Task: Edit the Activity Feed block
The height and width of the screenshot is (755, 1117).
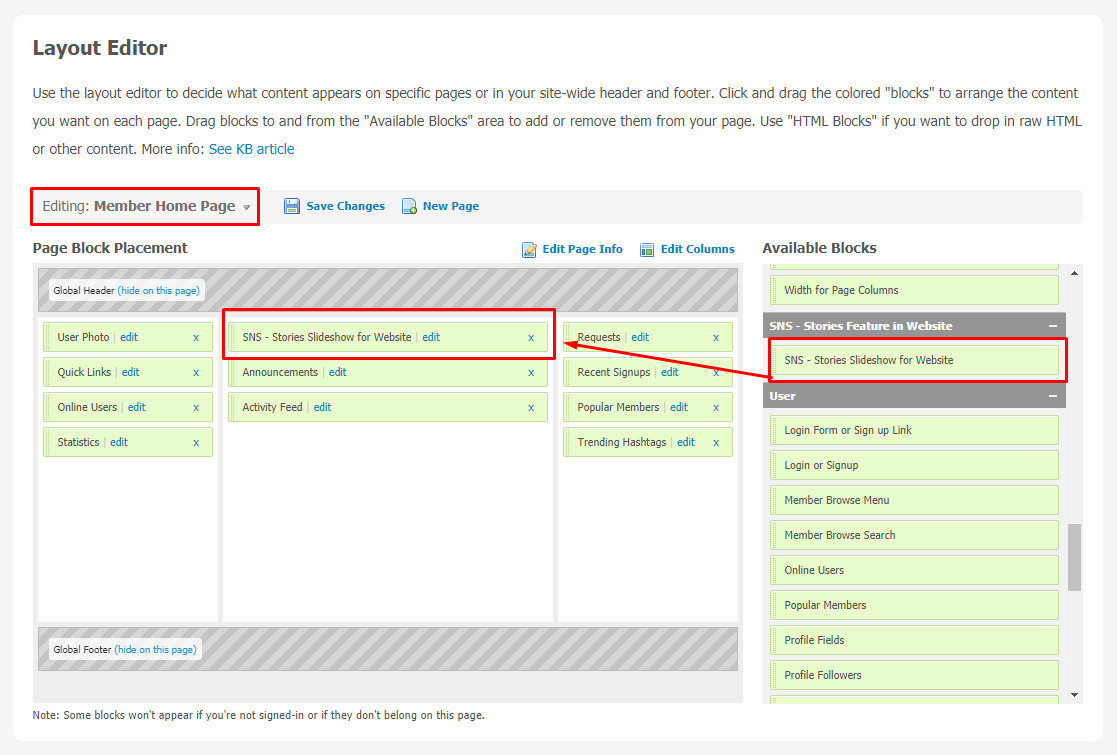Action: click(322, 407)
